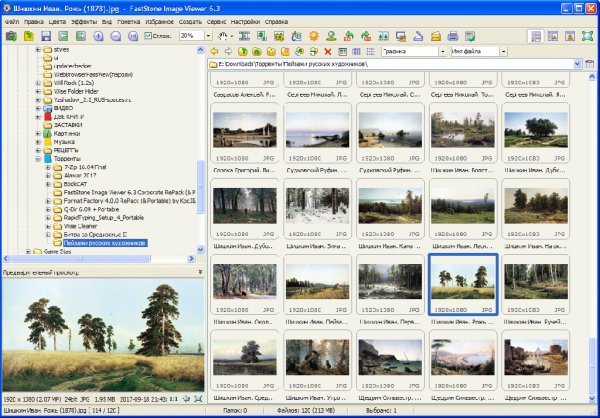Click the last icon in preview info bar

point(198,399)
